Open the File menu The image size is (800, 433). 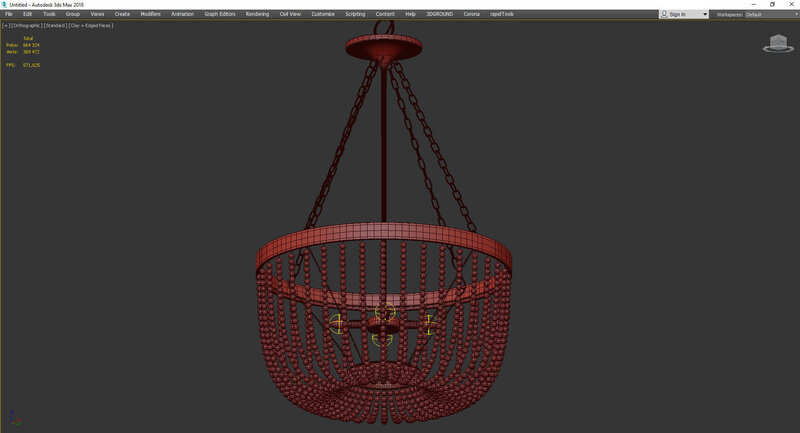pos(9,14)
